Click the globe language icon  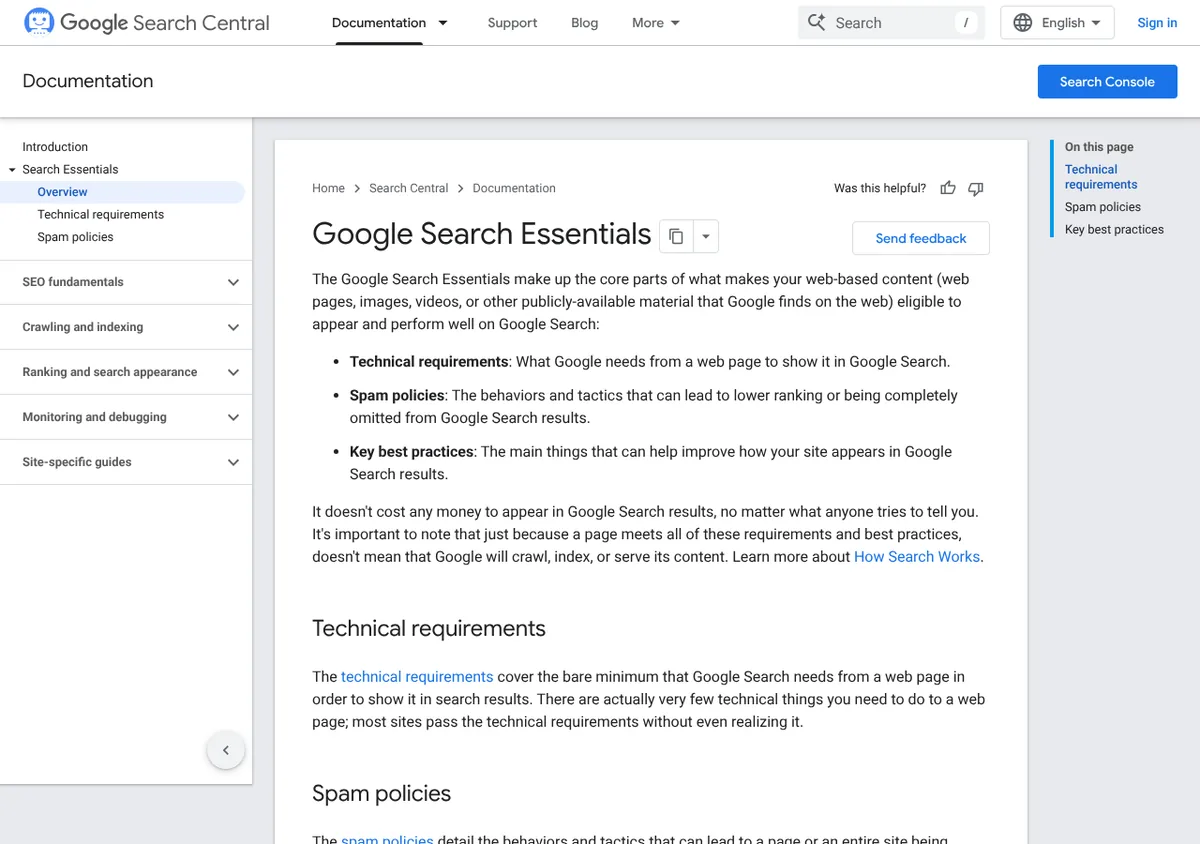(1022, 22)
